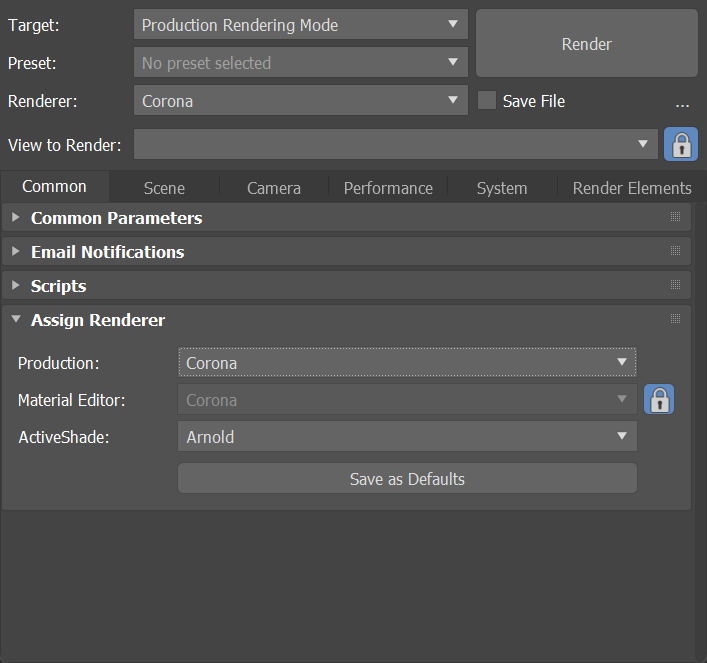
Task: Switch to the Camera tab
Action: [x=274, y=188]
